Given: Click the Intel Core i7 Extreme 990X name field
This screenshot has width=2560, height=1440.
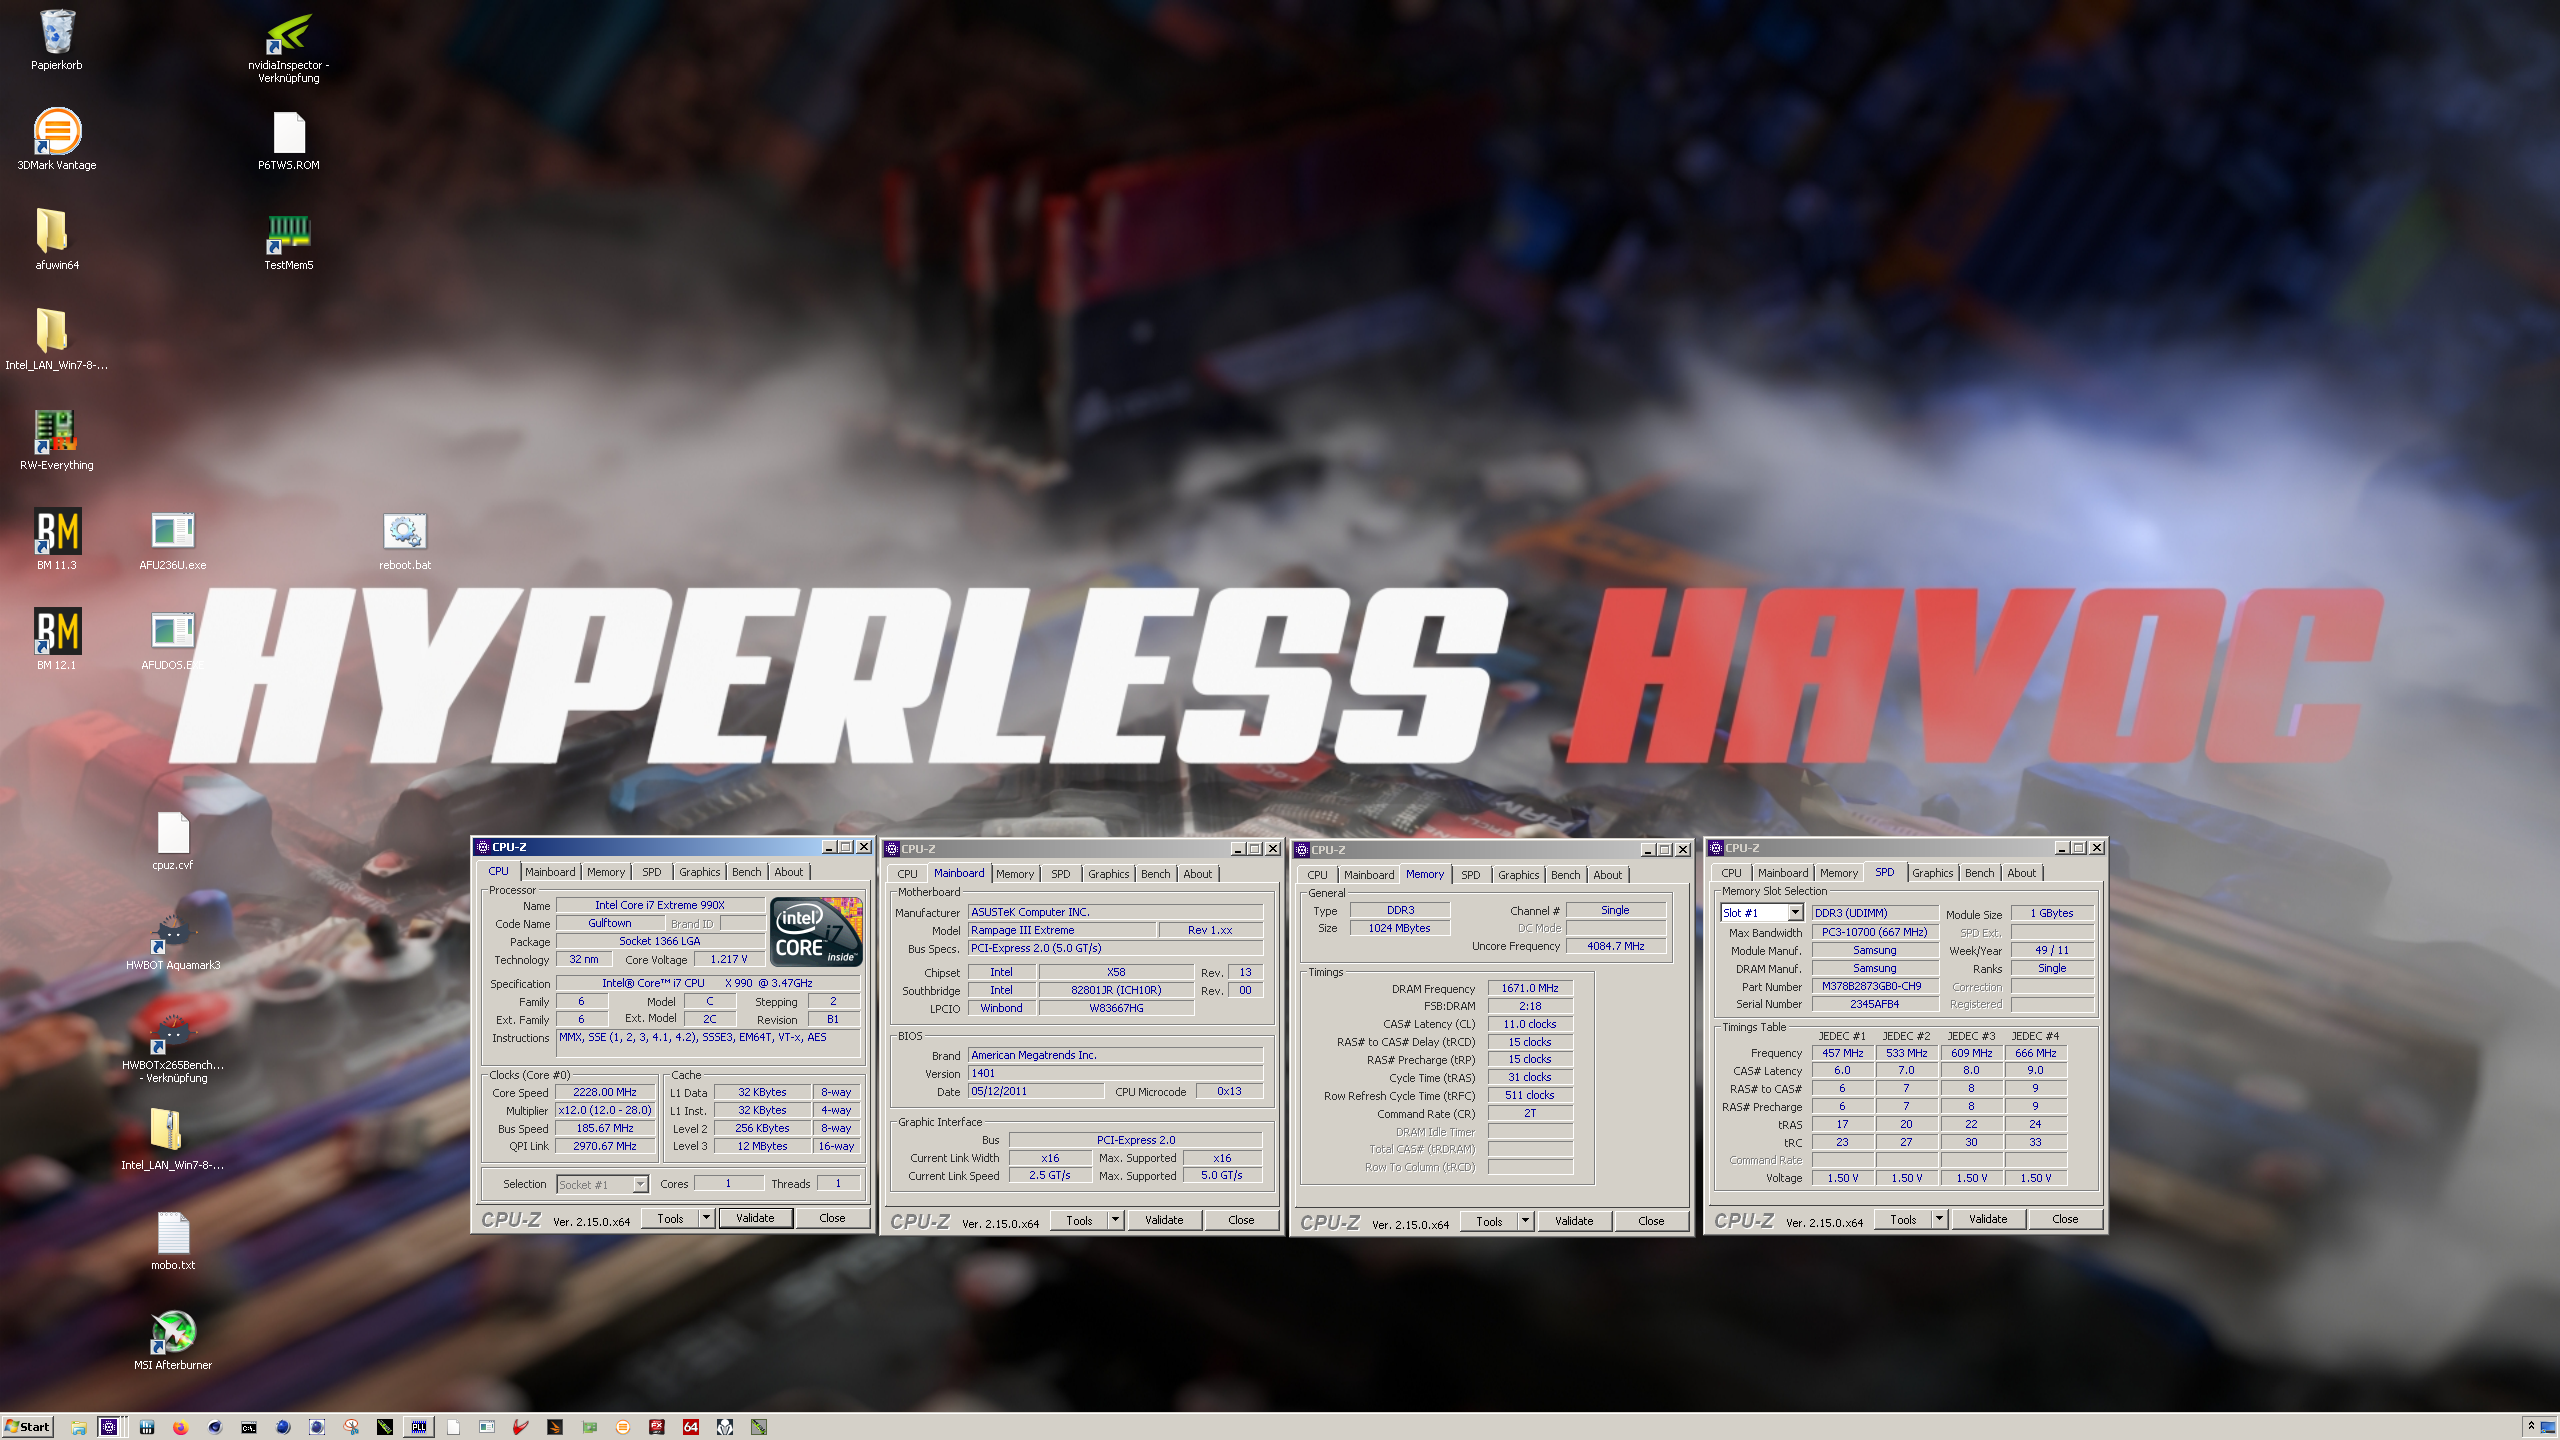Looking at the screenshot, I should click(659, 905).
